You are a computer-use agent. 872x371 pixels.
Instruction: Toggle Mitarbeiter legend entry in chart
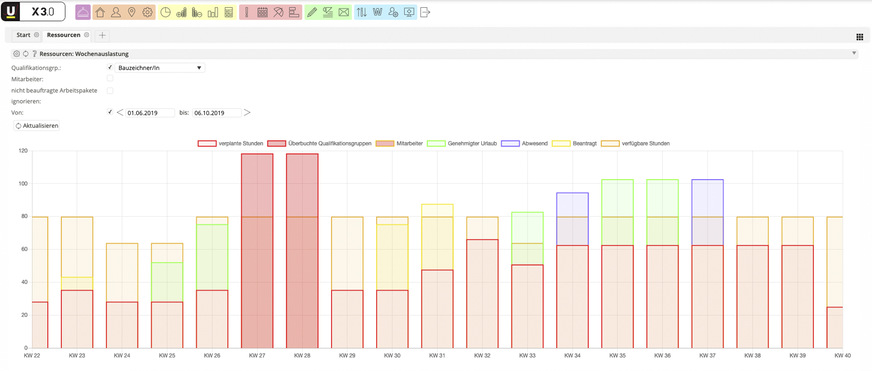399,144
